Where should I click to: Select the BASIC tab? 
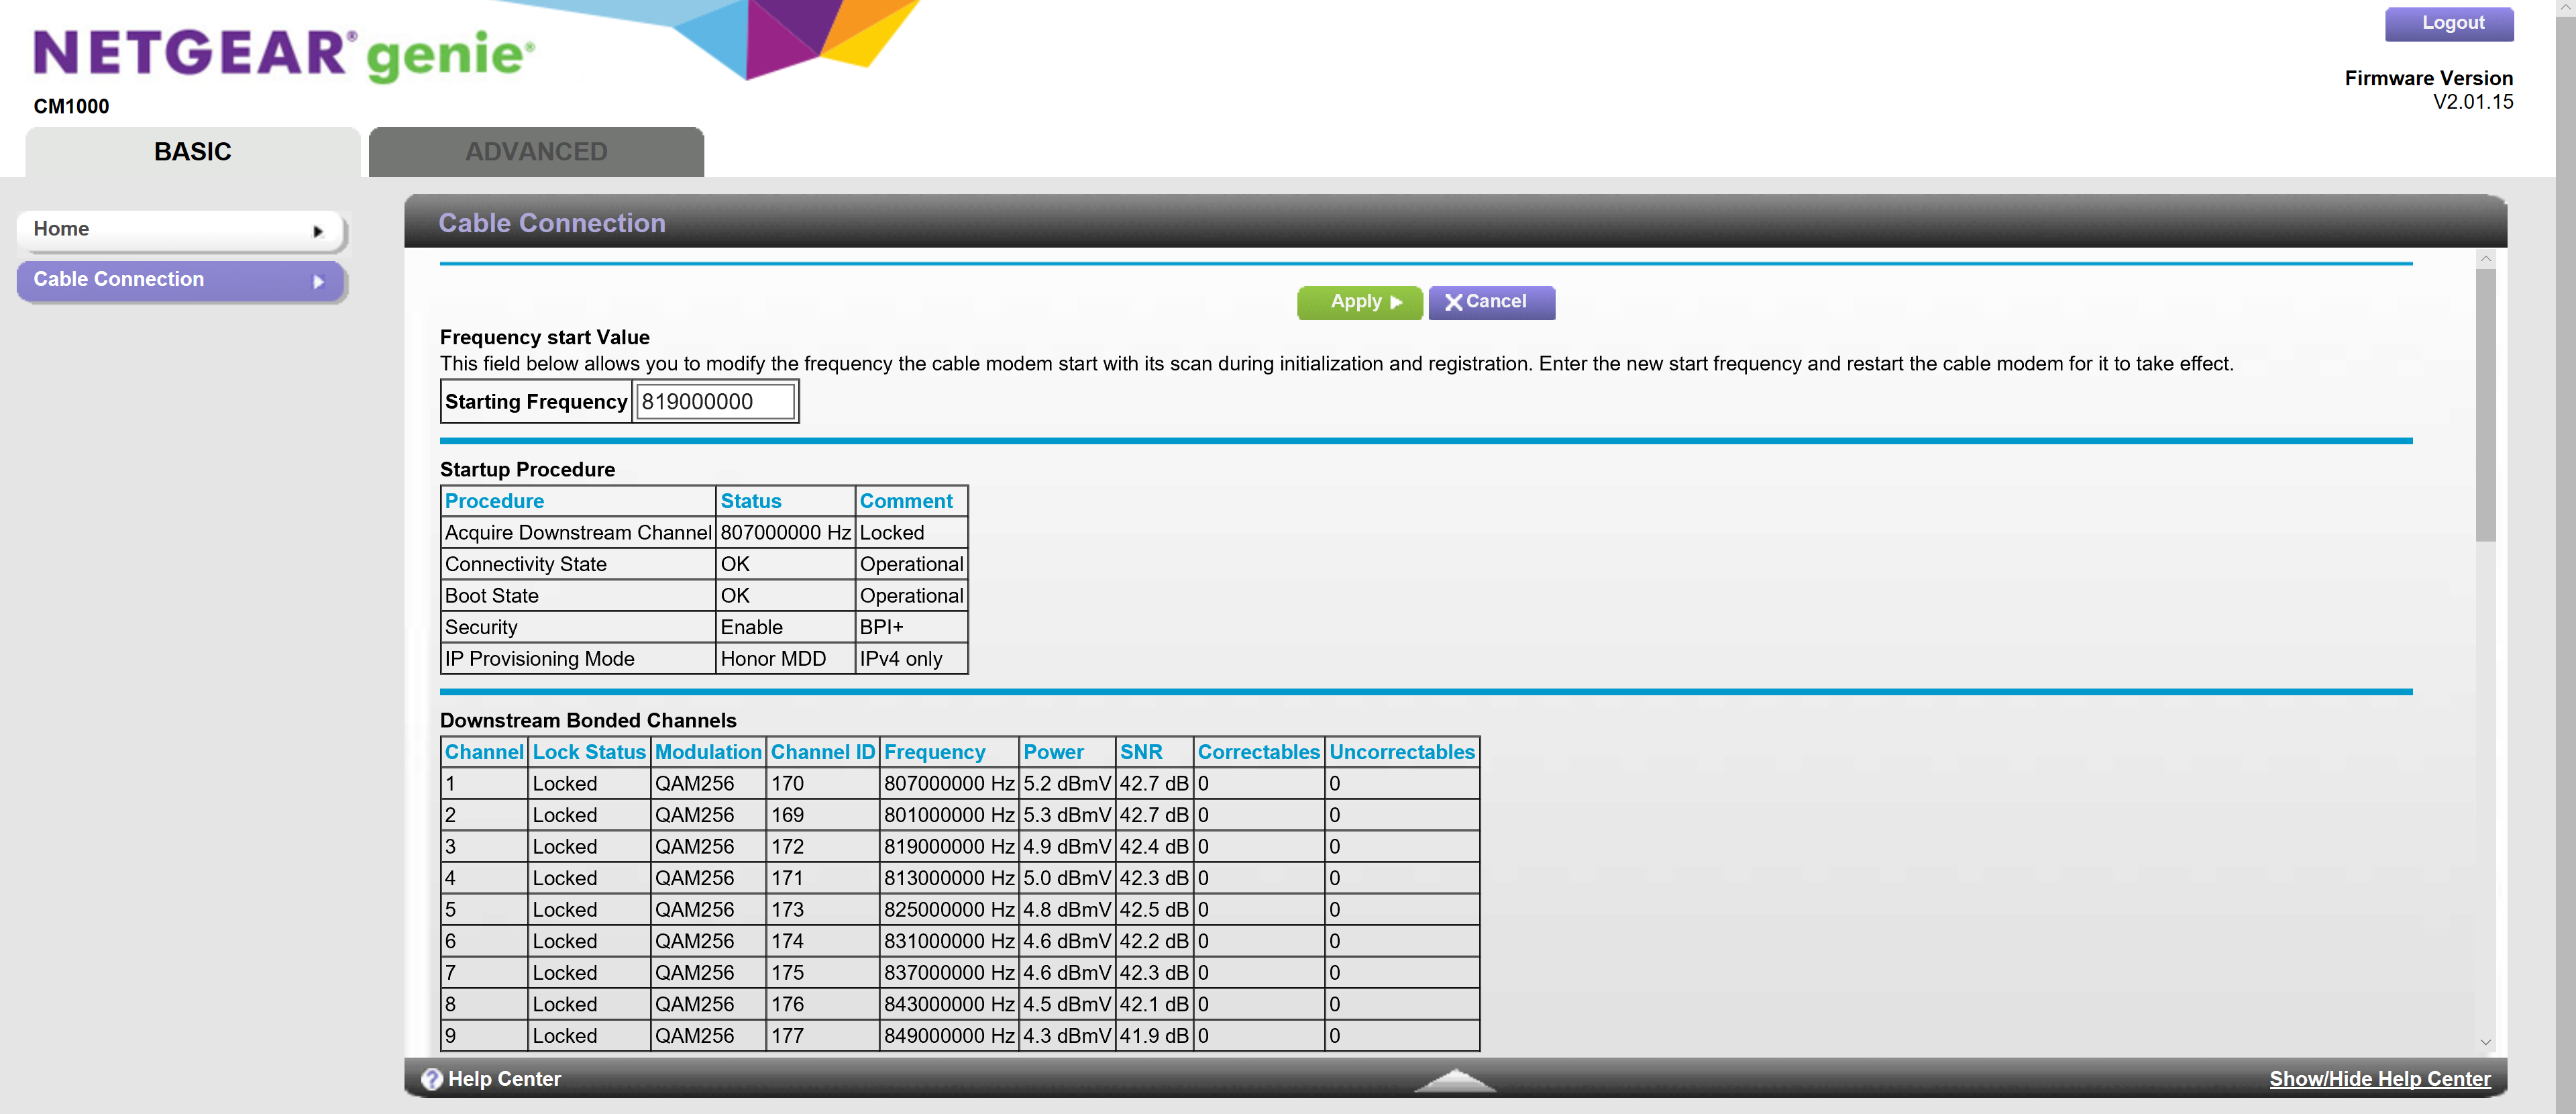(x=192, y=152)
